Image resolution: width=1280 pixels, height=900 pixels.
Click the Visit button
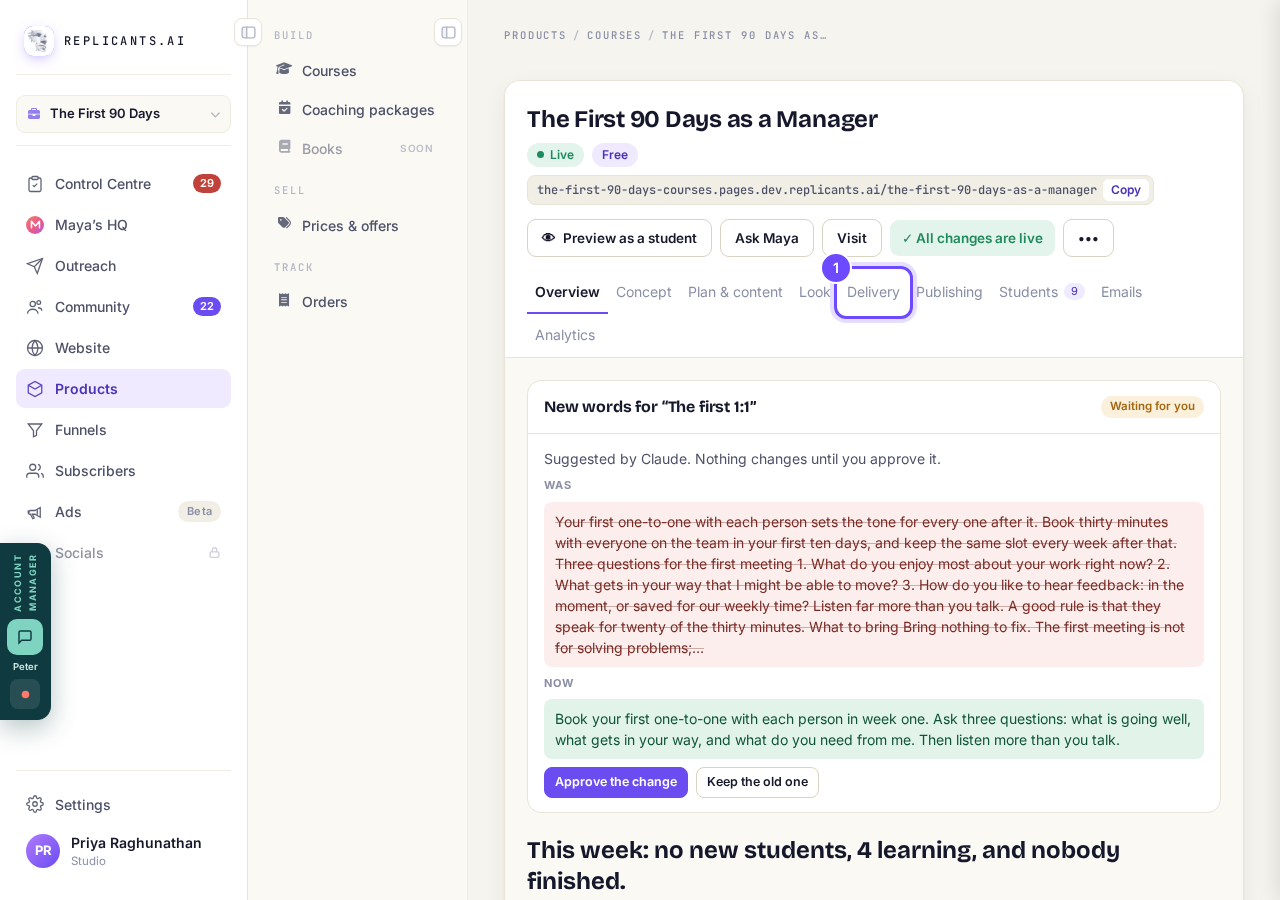coord(852,238)
